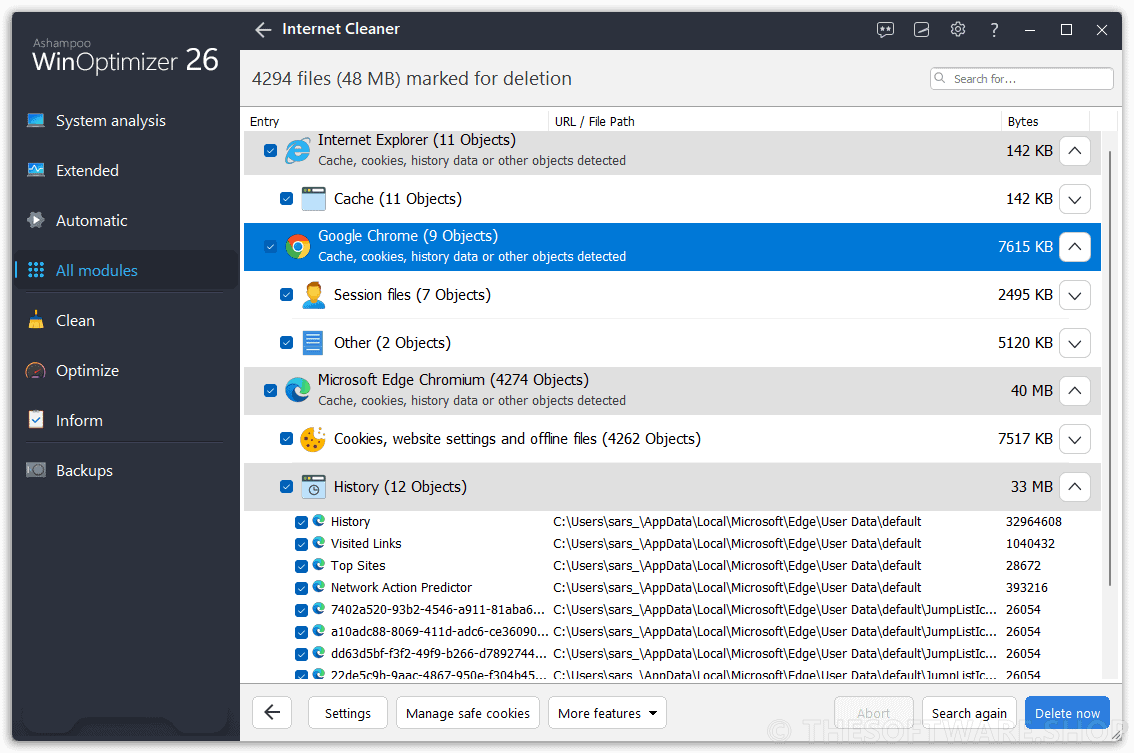1134x753 pixels.
Task: Toggle the Google Chrome group checkbox
Action: 270,247
